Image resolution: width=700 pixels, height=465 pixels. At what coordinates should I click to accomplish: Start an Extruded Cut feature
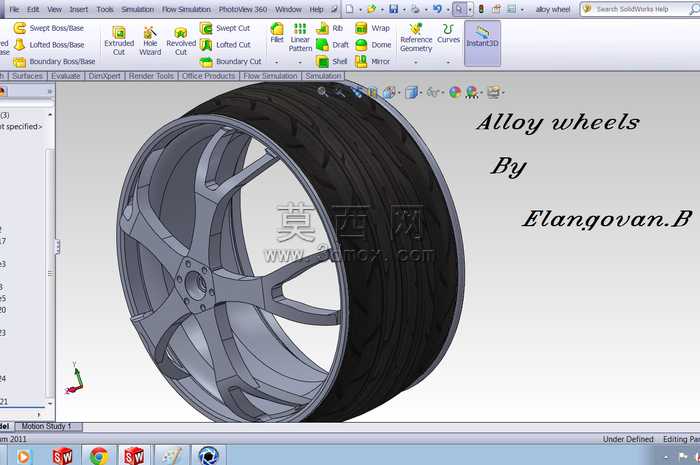(x=119, y=41)
